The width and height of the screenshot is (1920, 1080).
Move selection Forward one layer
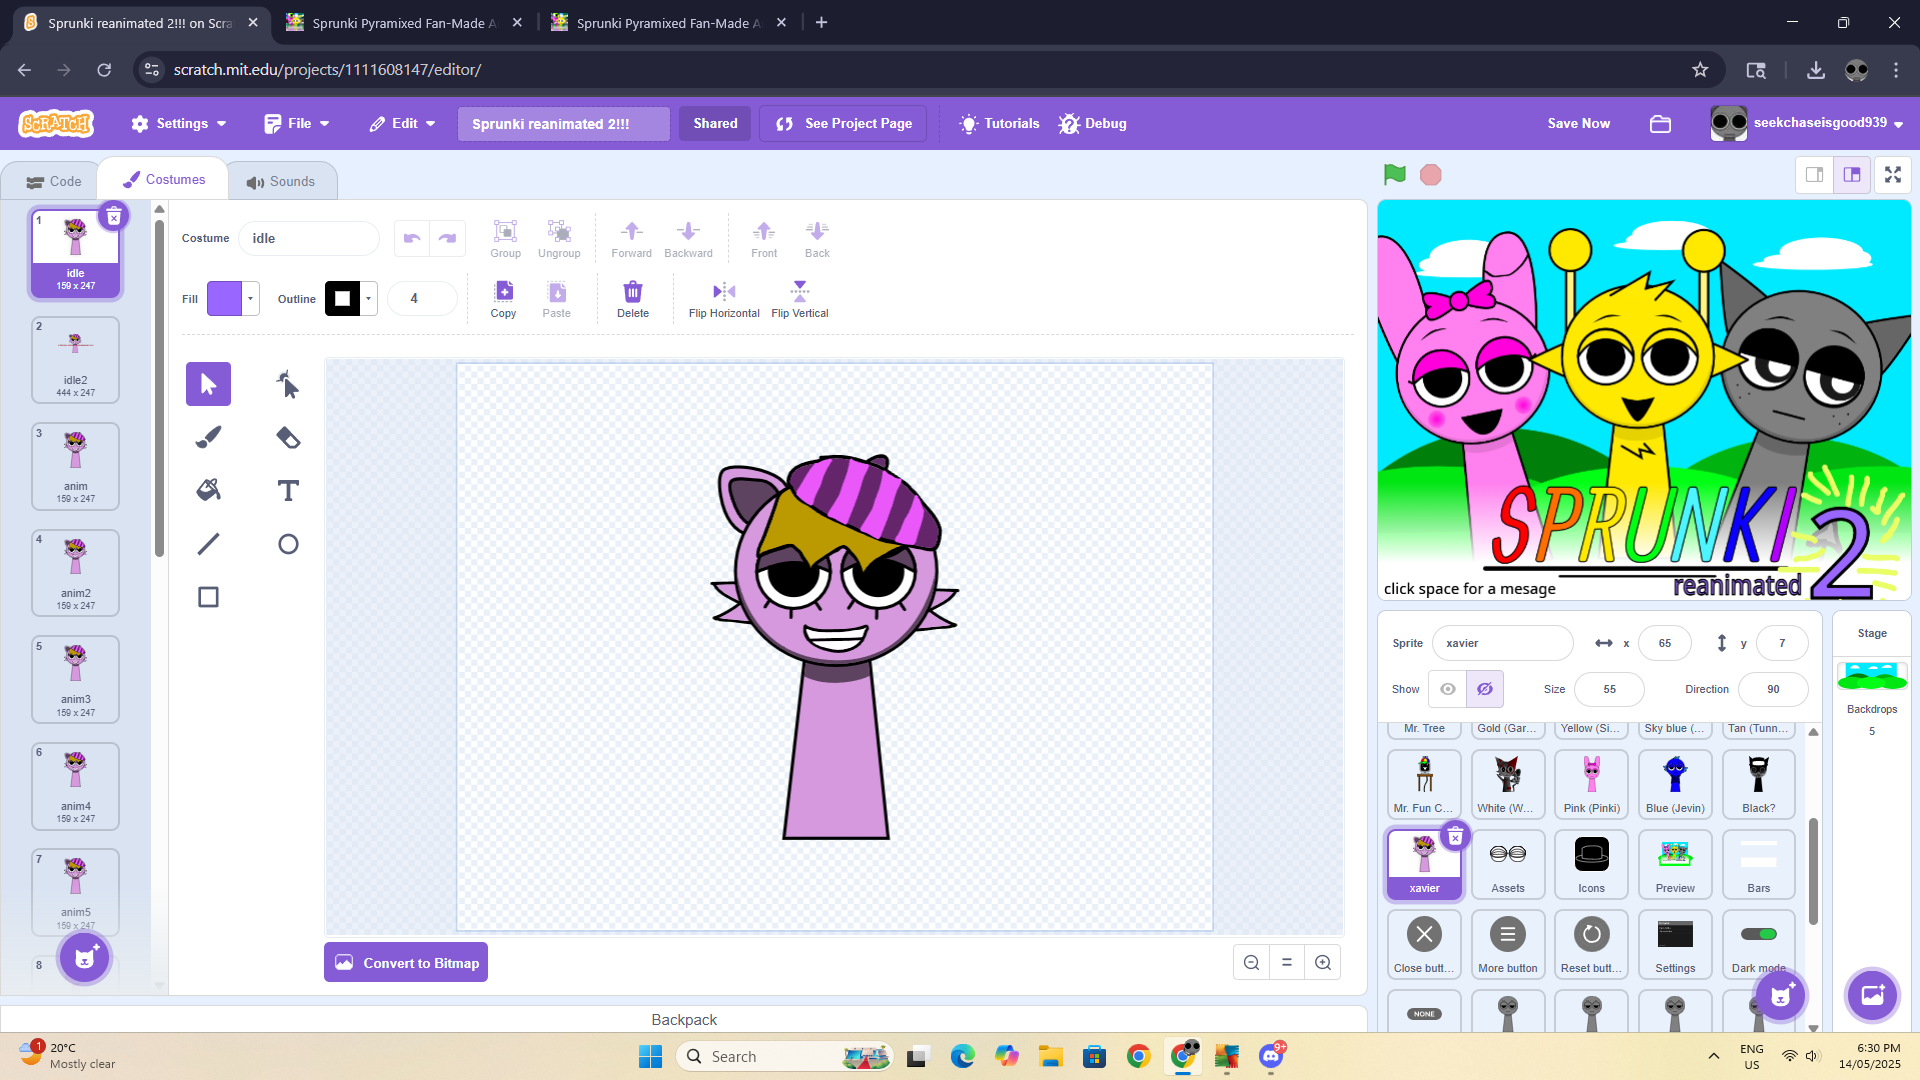click(631, 239)
